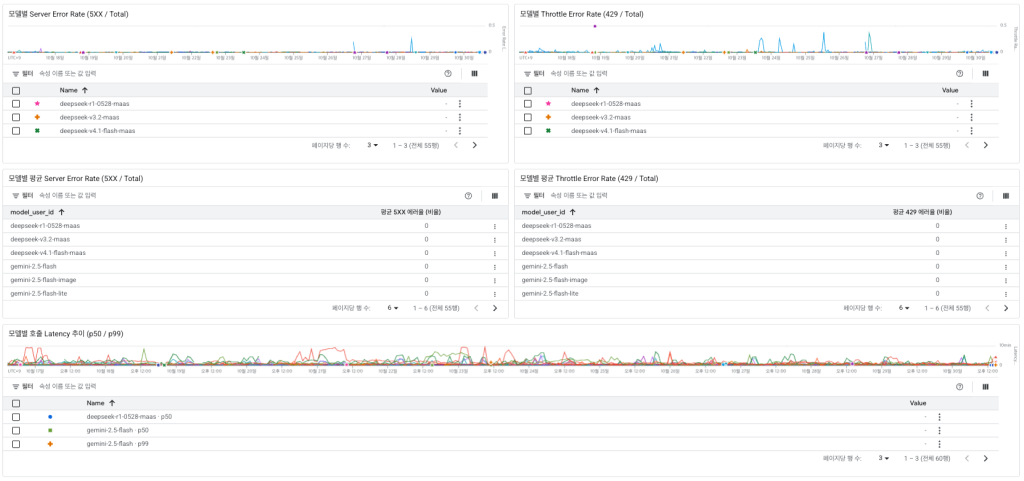Go to next page in 평균 Throttle Error Rate table

[1006, 308]
